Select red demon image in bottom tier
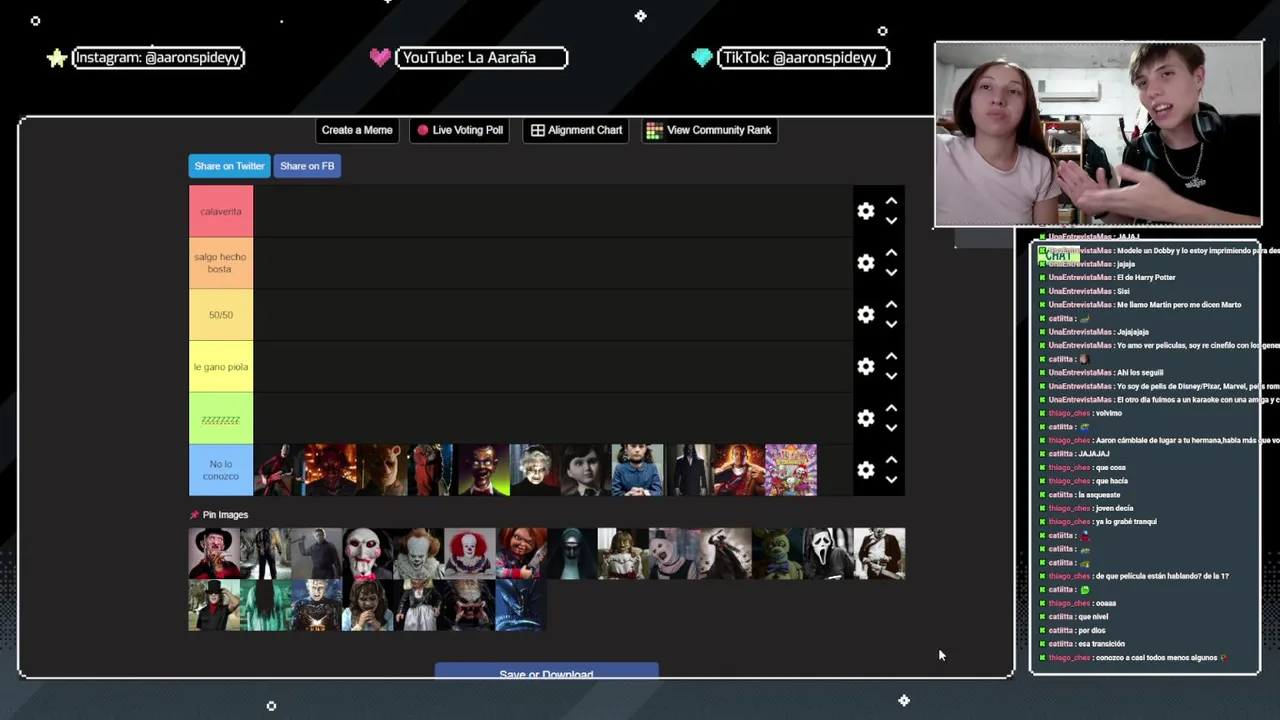The width and height of the screenshot is (1280, 720). pos(330,470)
